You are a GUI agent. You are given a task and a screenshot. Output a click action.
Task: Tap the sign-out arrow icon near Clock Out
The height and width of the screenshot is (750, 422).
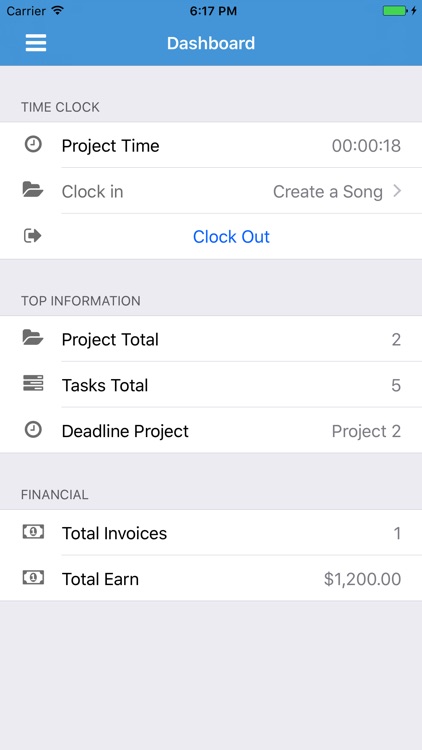pos(33,236)
